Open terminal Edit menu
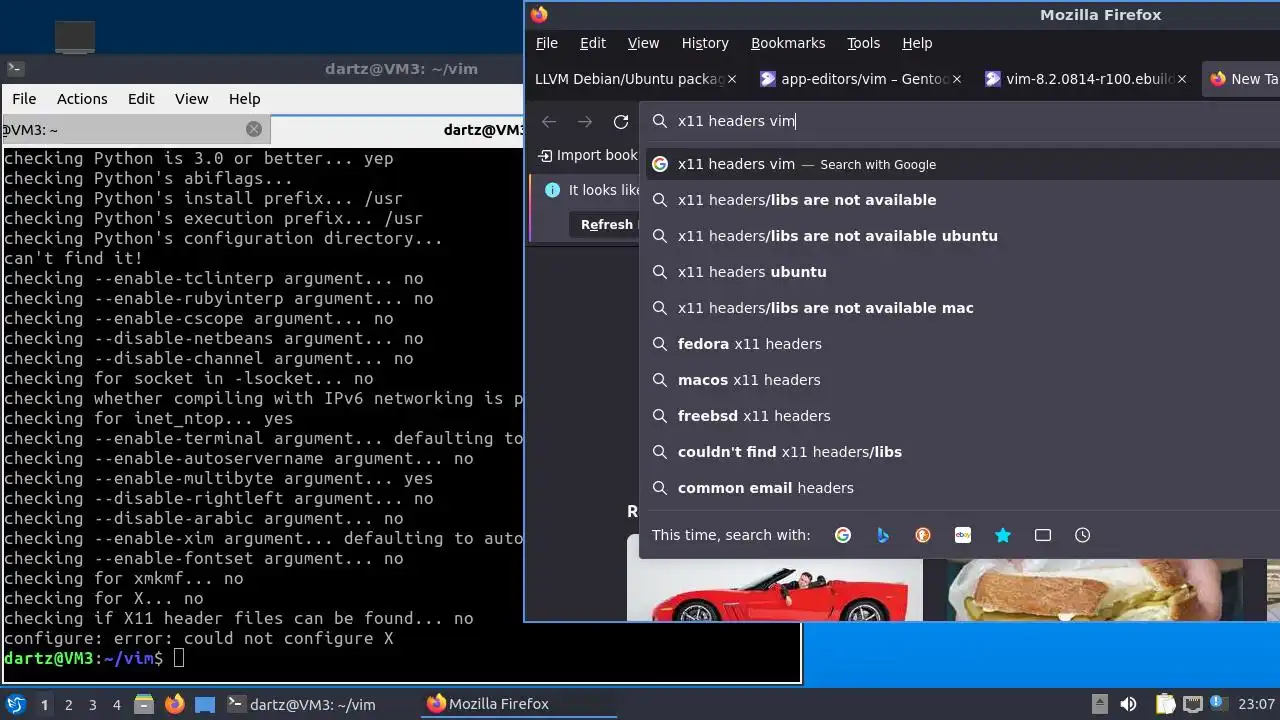The height and width of the screenshot is (720, 1280). point(141,99)
